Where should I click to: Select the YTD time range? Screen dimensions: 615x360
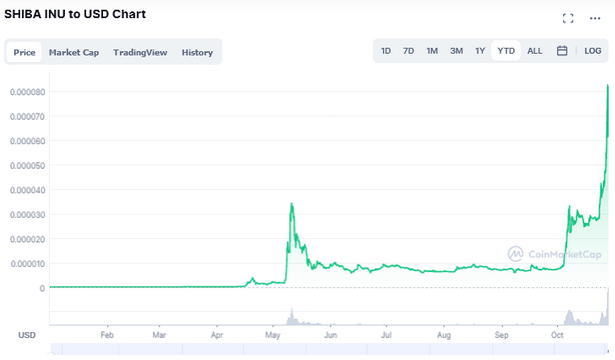[506, 51]
